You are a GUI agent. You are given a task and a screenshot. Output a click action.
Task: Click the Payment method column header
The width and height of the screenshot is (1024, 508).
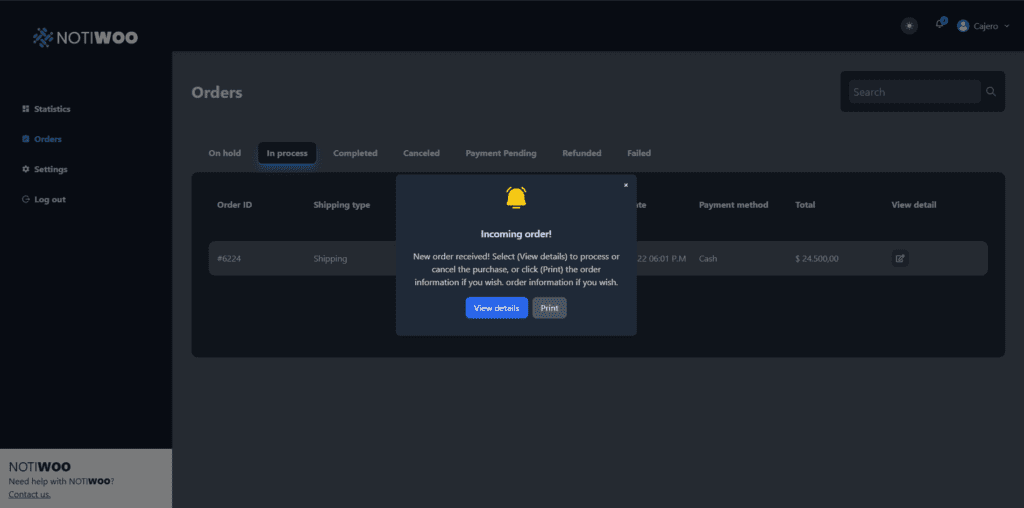coord(733,205)
